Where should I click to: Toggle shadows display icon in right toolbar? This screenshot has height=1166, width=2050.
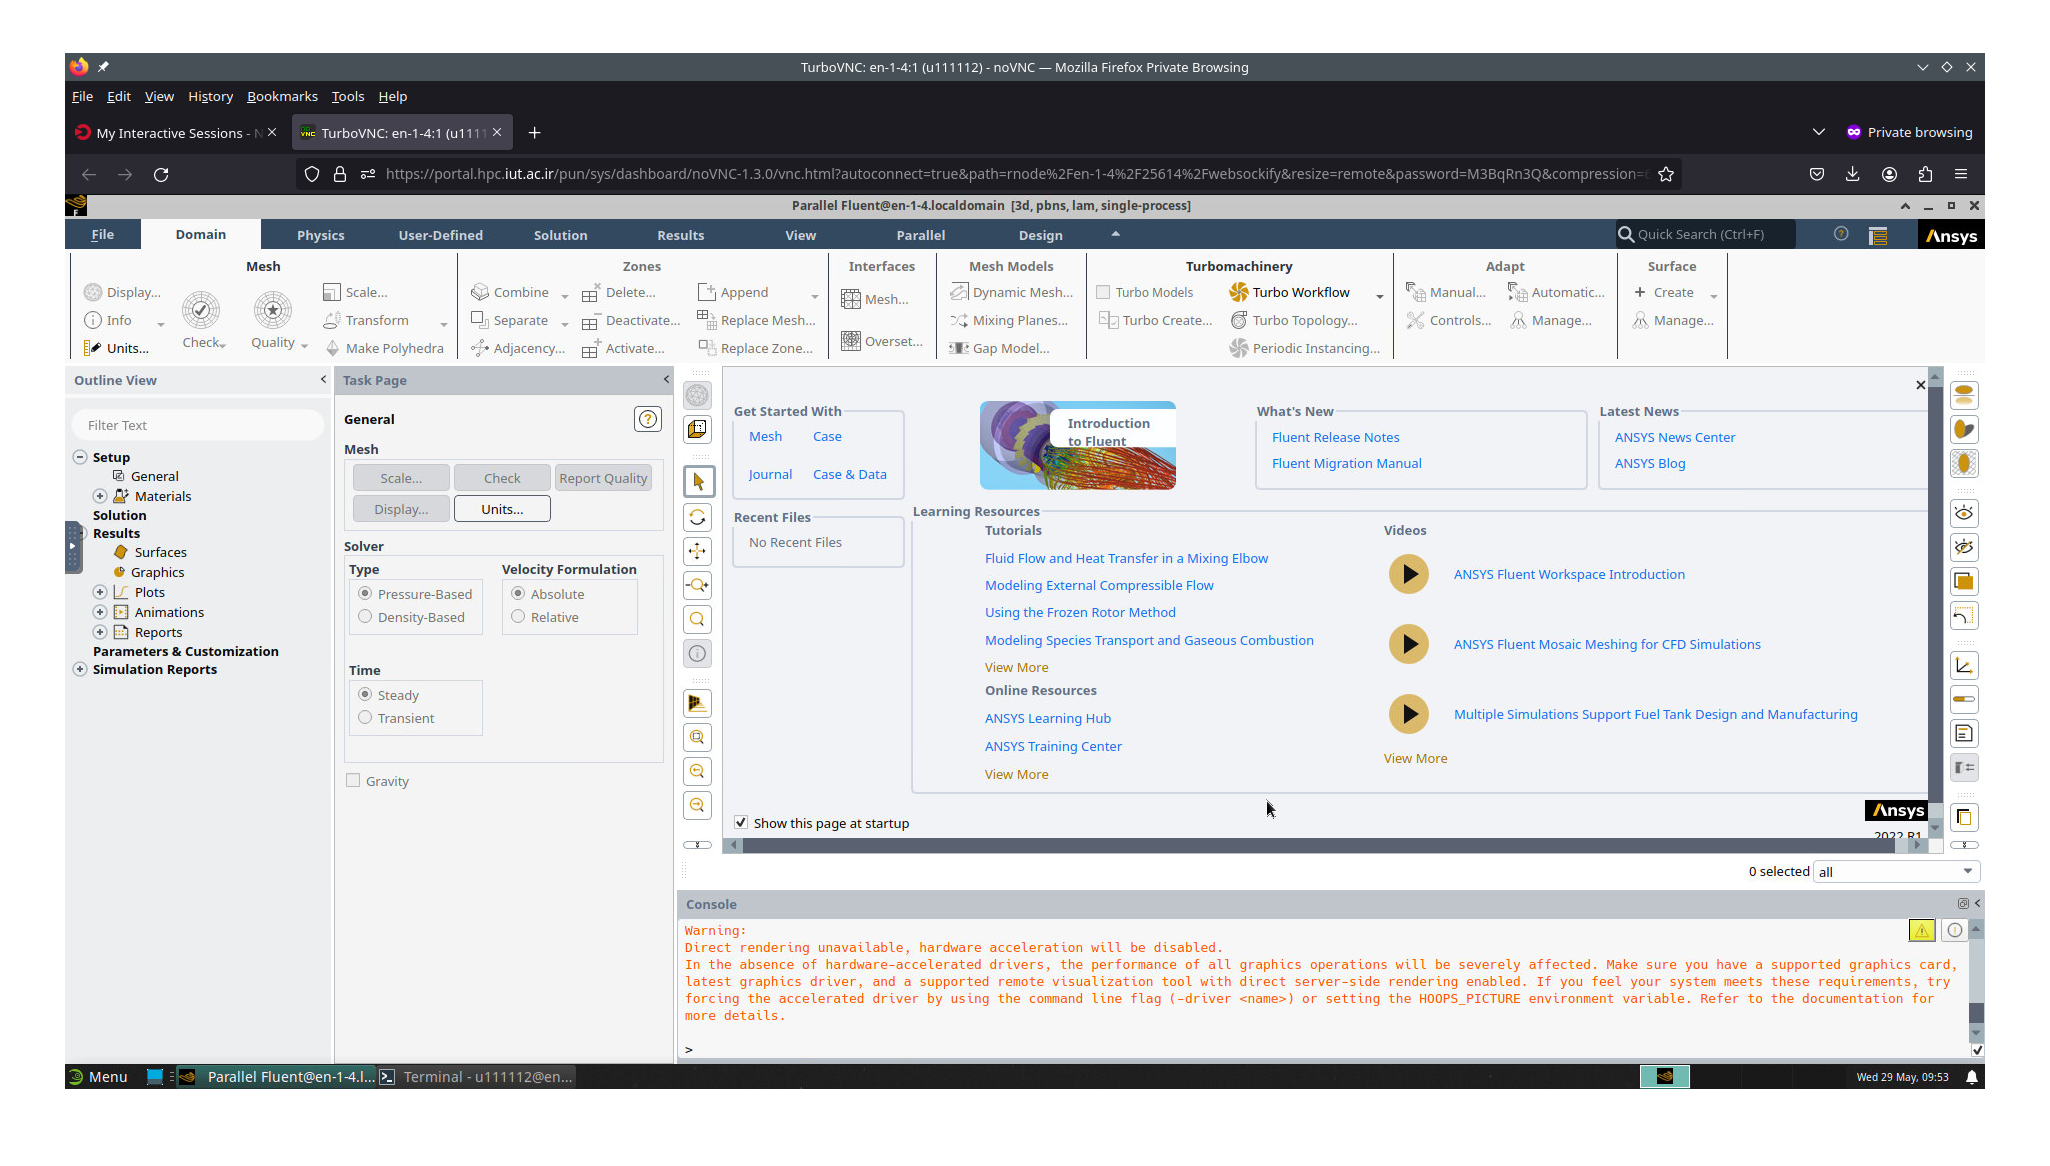(x=1964, y=429)
